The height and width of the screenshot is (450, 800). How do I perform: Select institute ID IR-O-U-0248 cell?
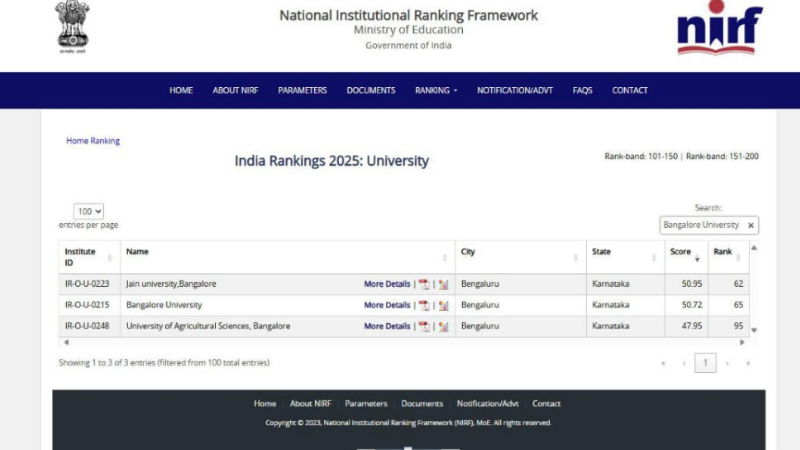pos(87,326)
